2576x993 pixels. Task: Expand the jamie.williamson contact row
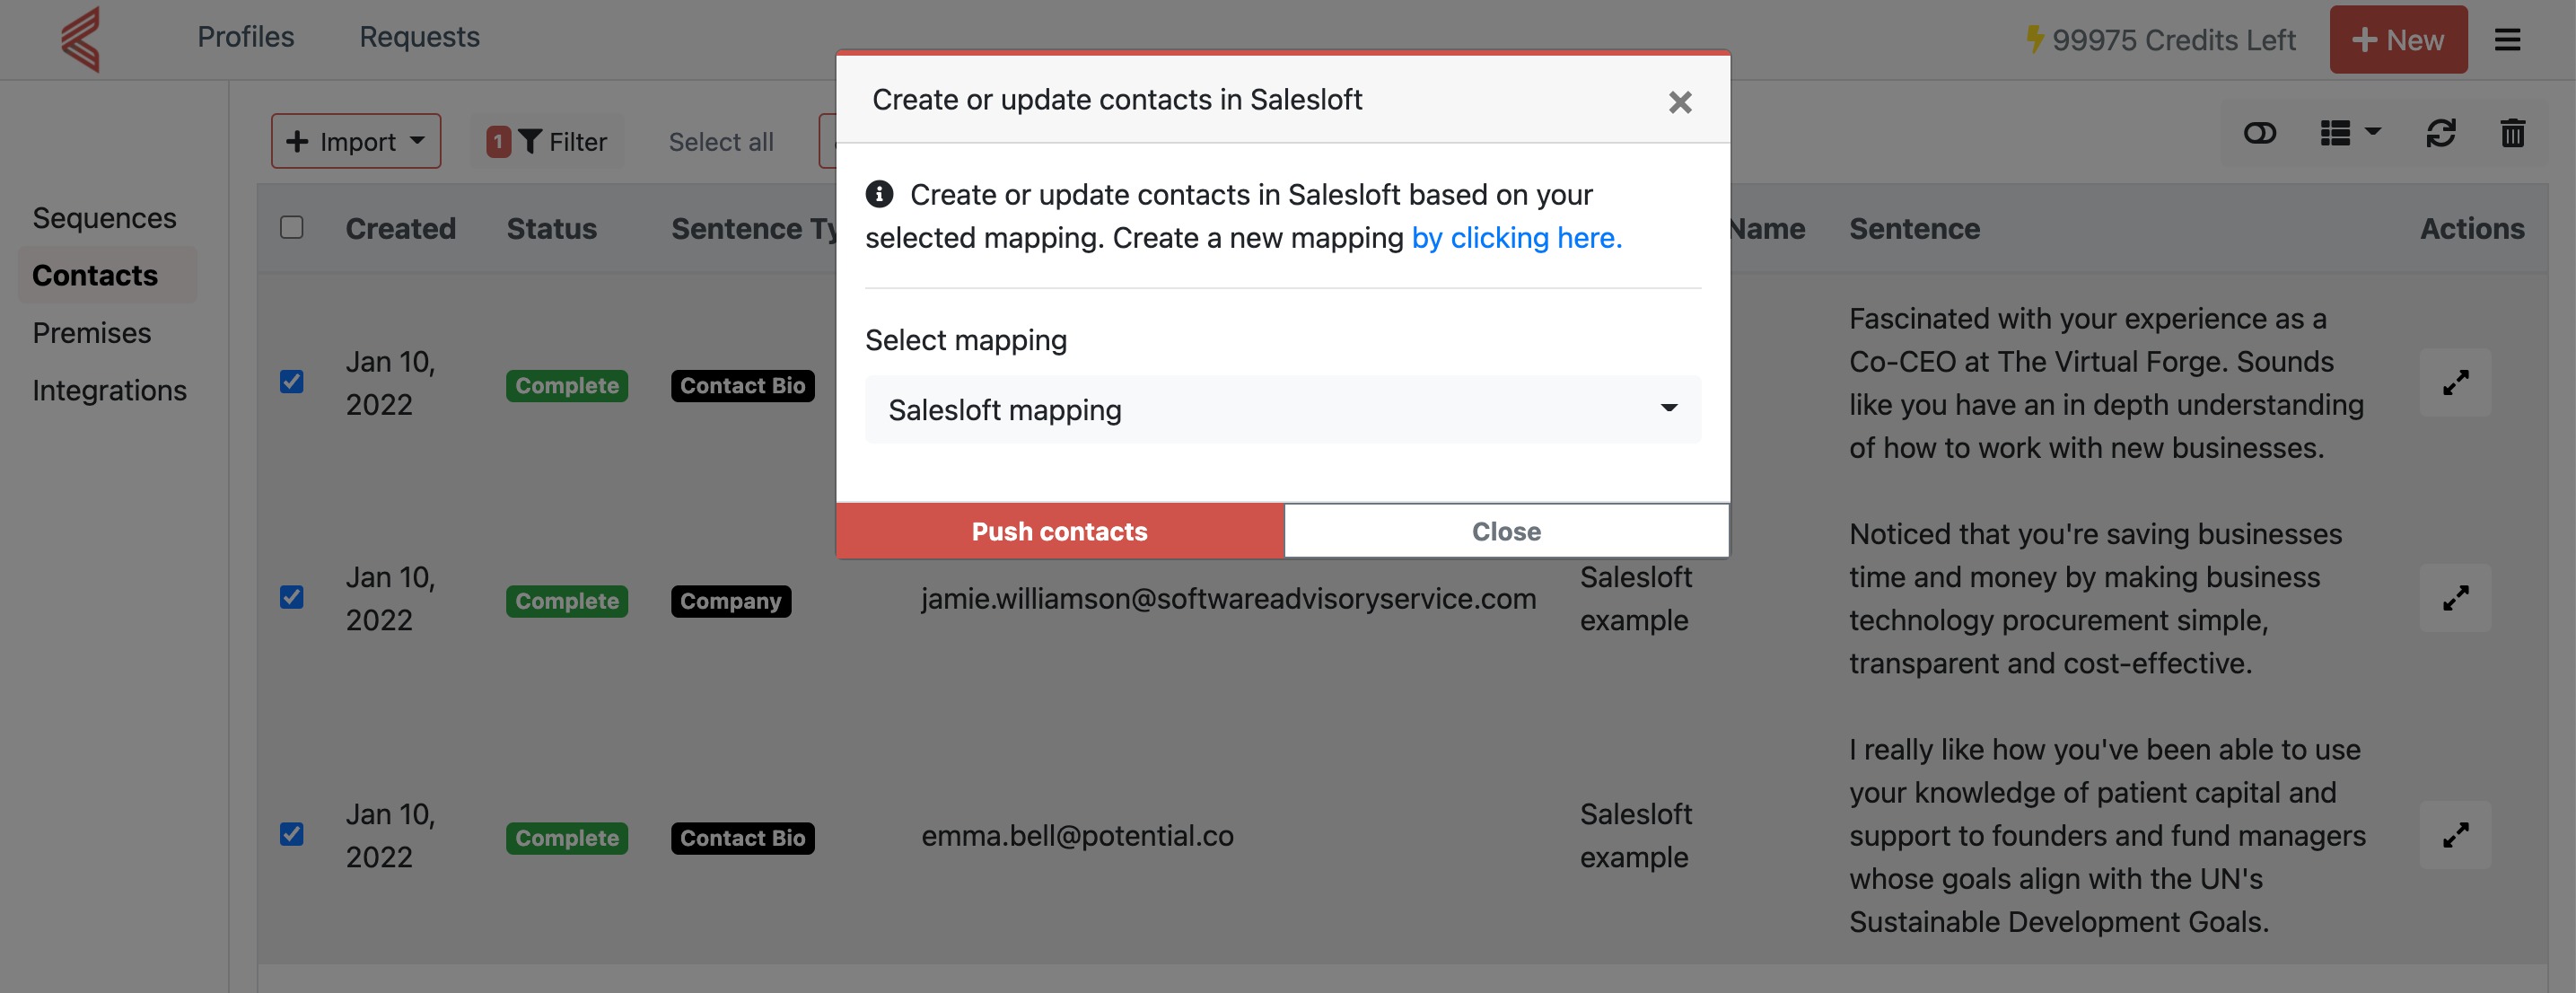click(x=2455, y=598)
